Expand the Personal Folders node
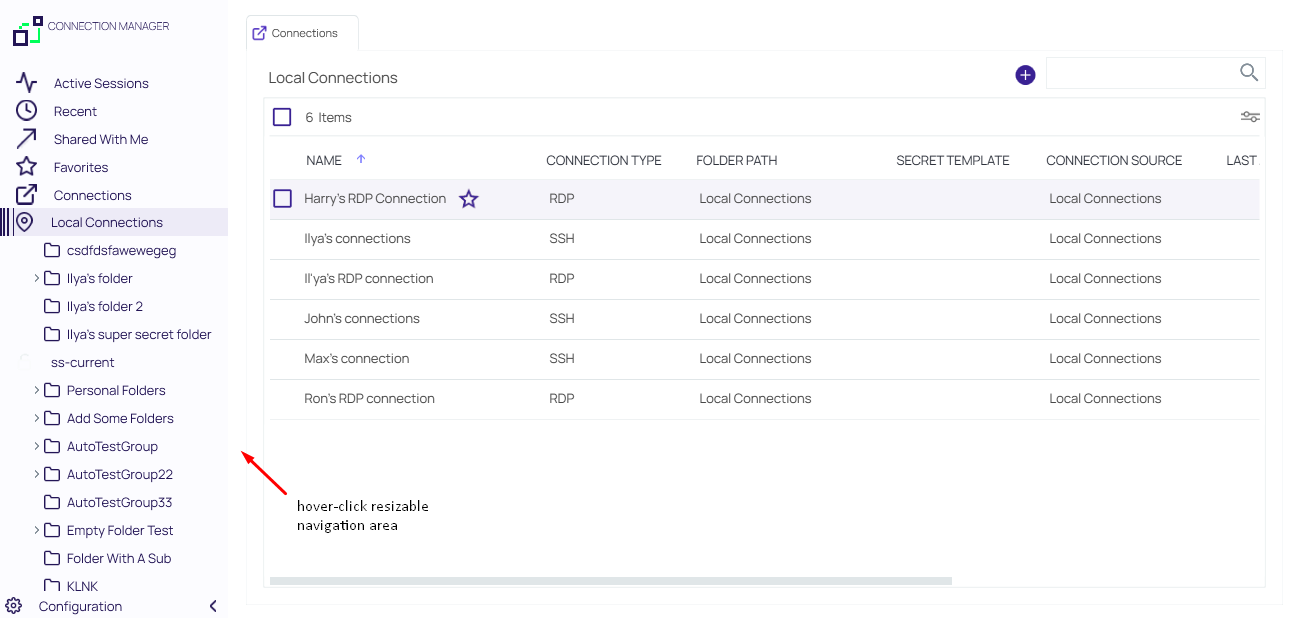 click(37, 390)
